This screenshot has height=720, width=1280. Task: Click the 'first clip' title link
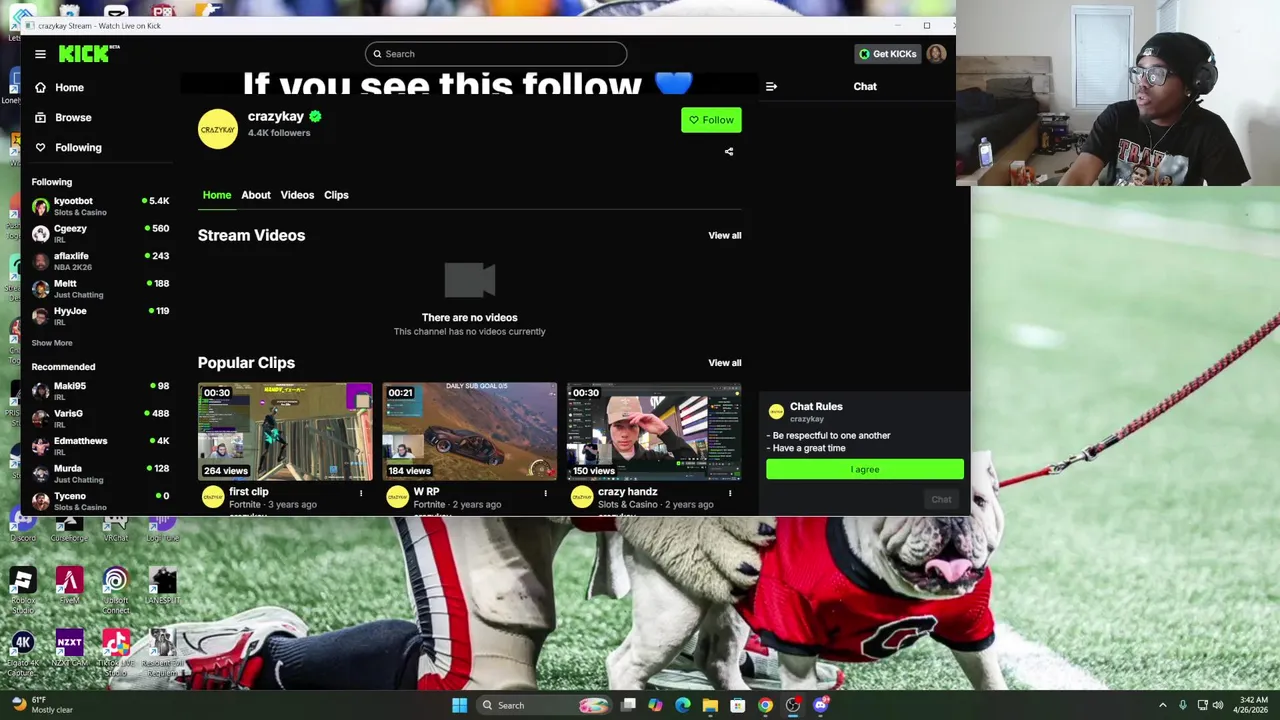pyautogui.click(x=249, y=492)
